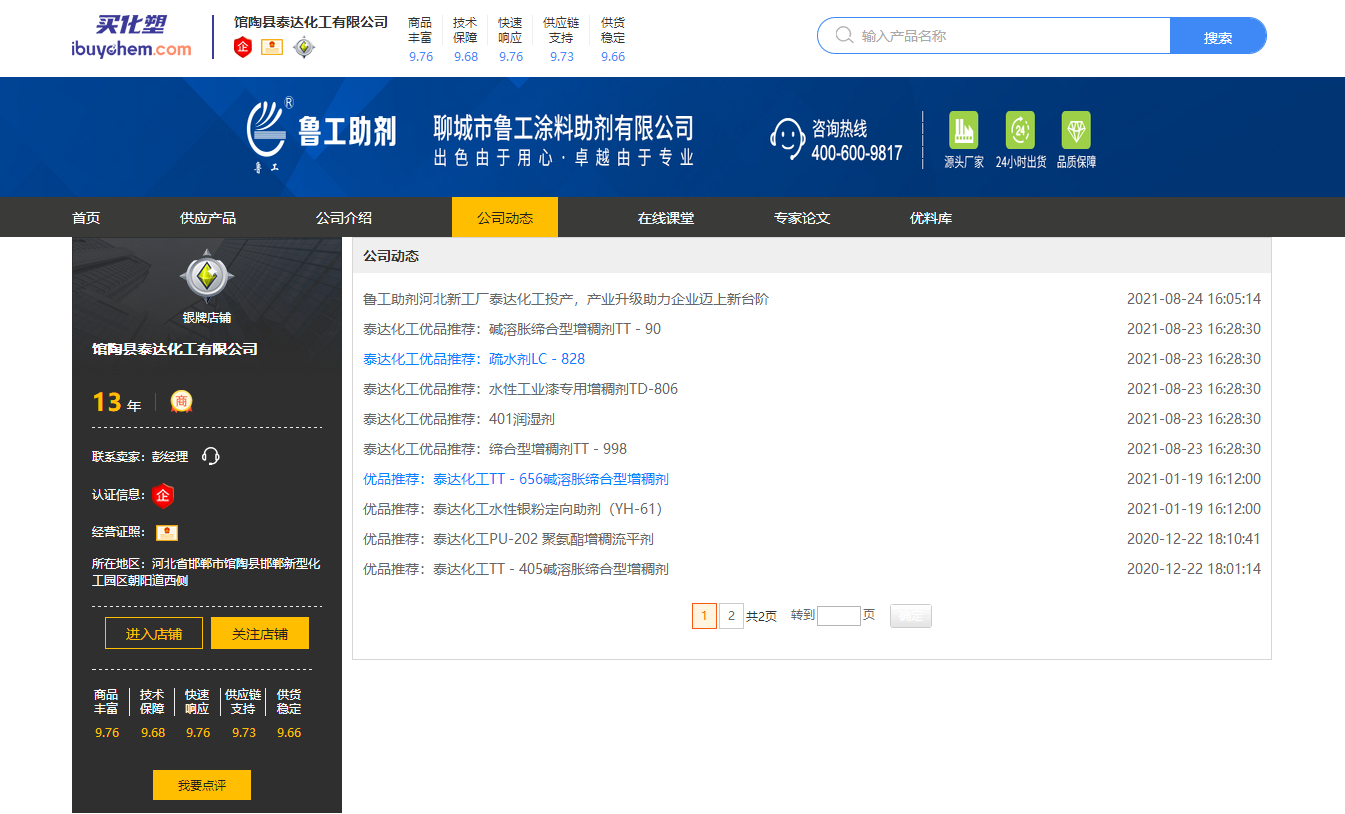Viewport: 1345px width, 814px height.
Task: Open the ibuychem.com site logo
Action: pyautogui.click(x=131, y=37)
